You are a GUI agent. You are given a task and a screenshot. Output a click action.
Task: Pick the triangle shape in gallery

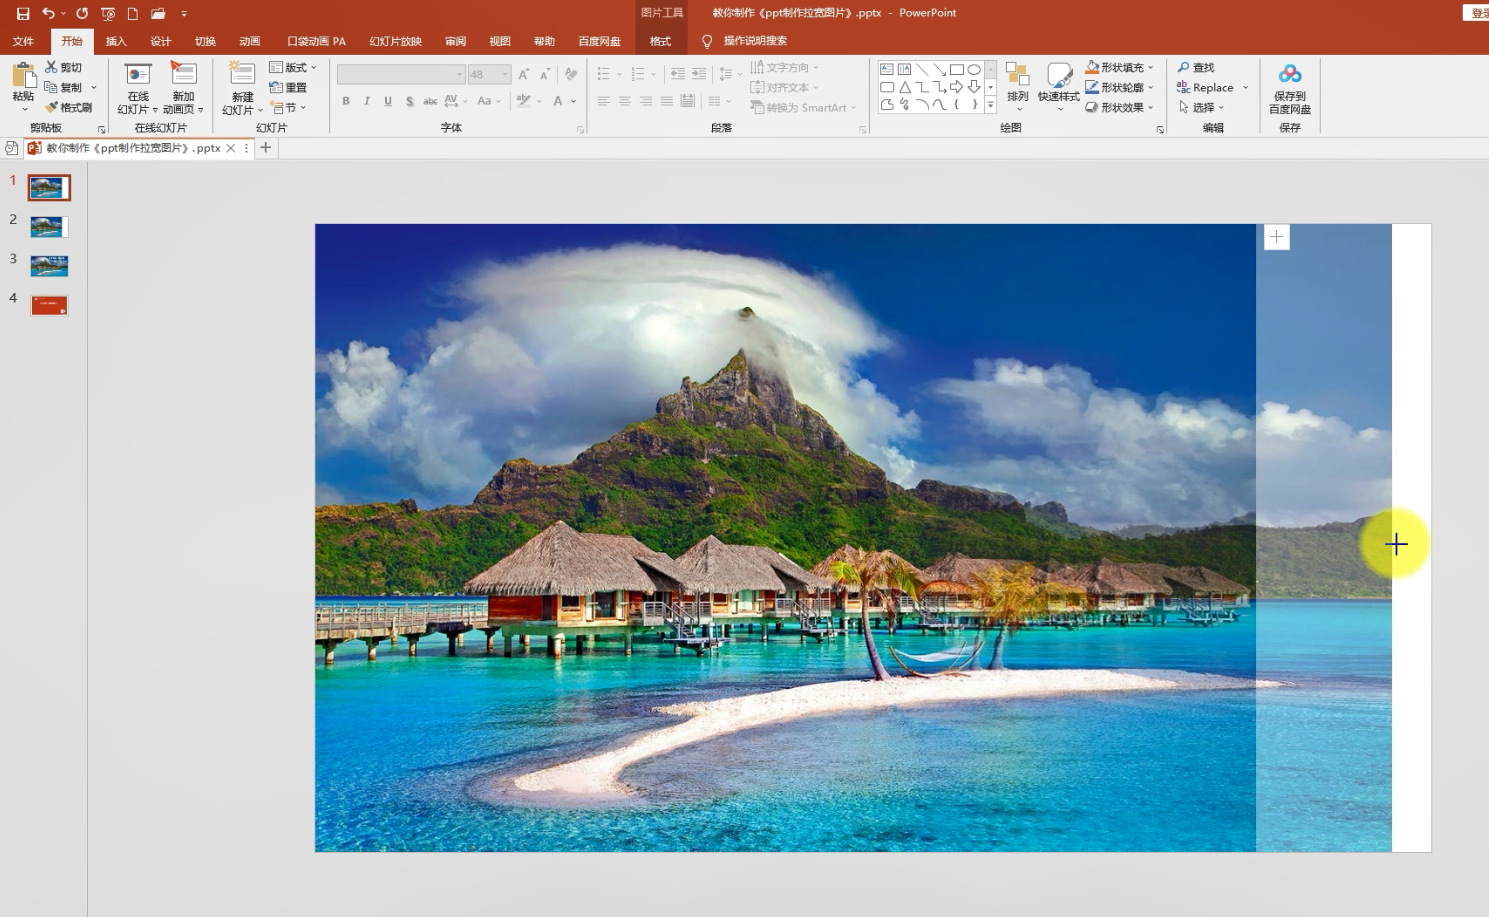[x=904, y=87]
